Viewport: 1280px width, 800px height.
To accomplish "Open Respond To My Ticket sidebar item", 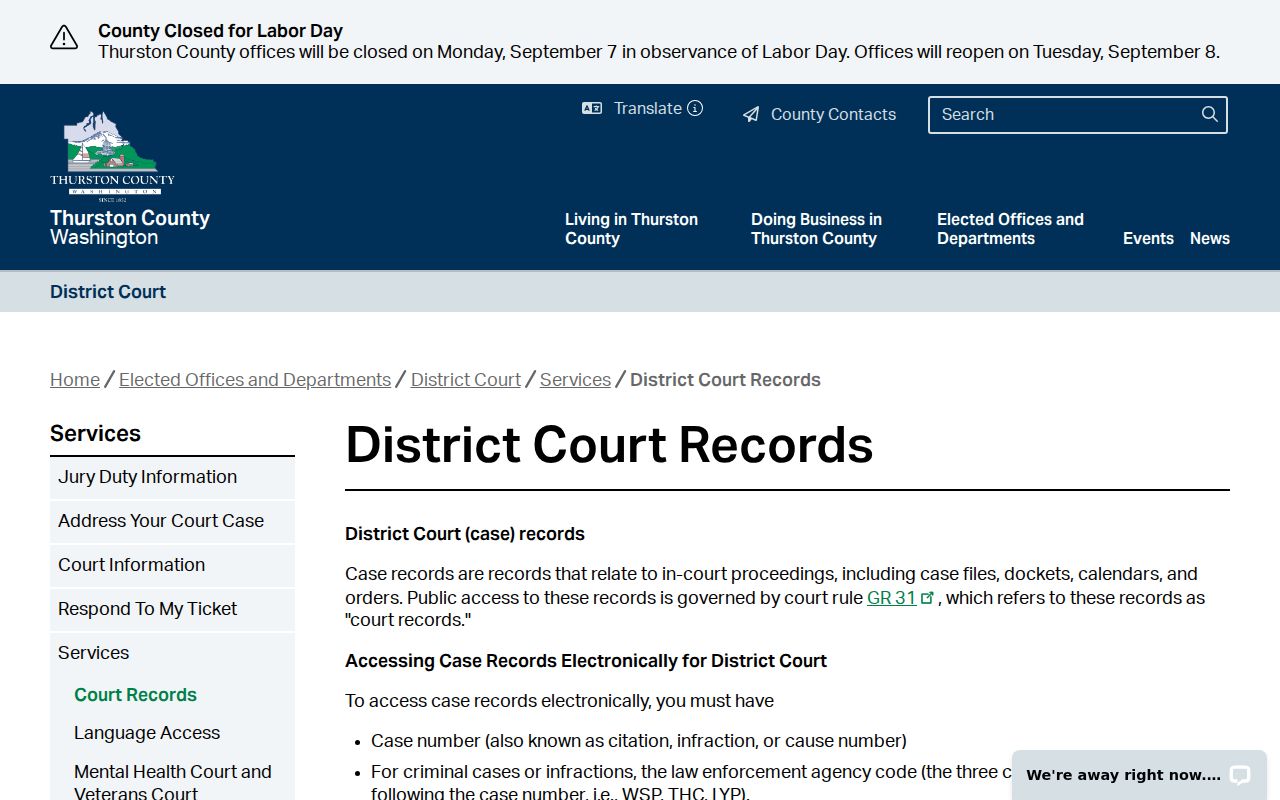I will [x=172, y=610].
